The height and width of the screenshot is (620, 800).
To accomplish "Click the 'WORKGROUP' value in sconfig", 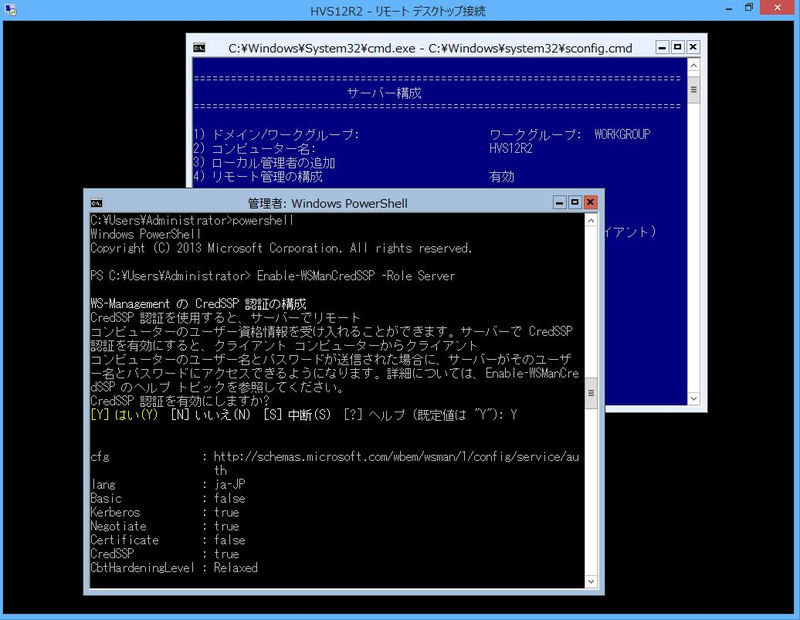I will (x=622, y=135).
